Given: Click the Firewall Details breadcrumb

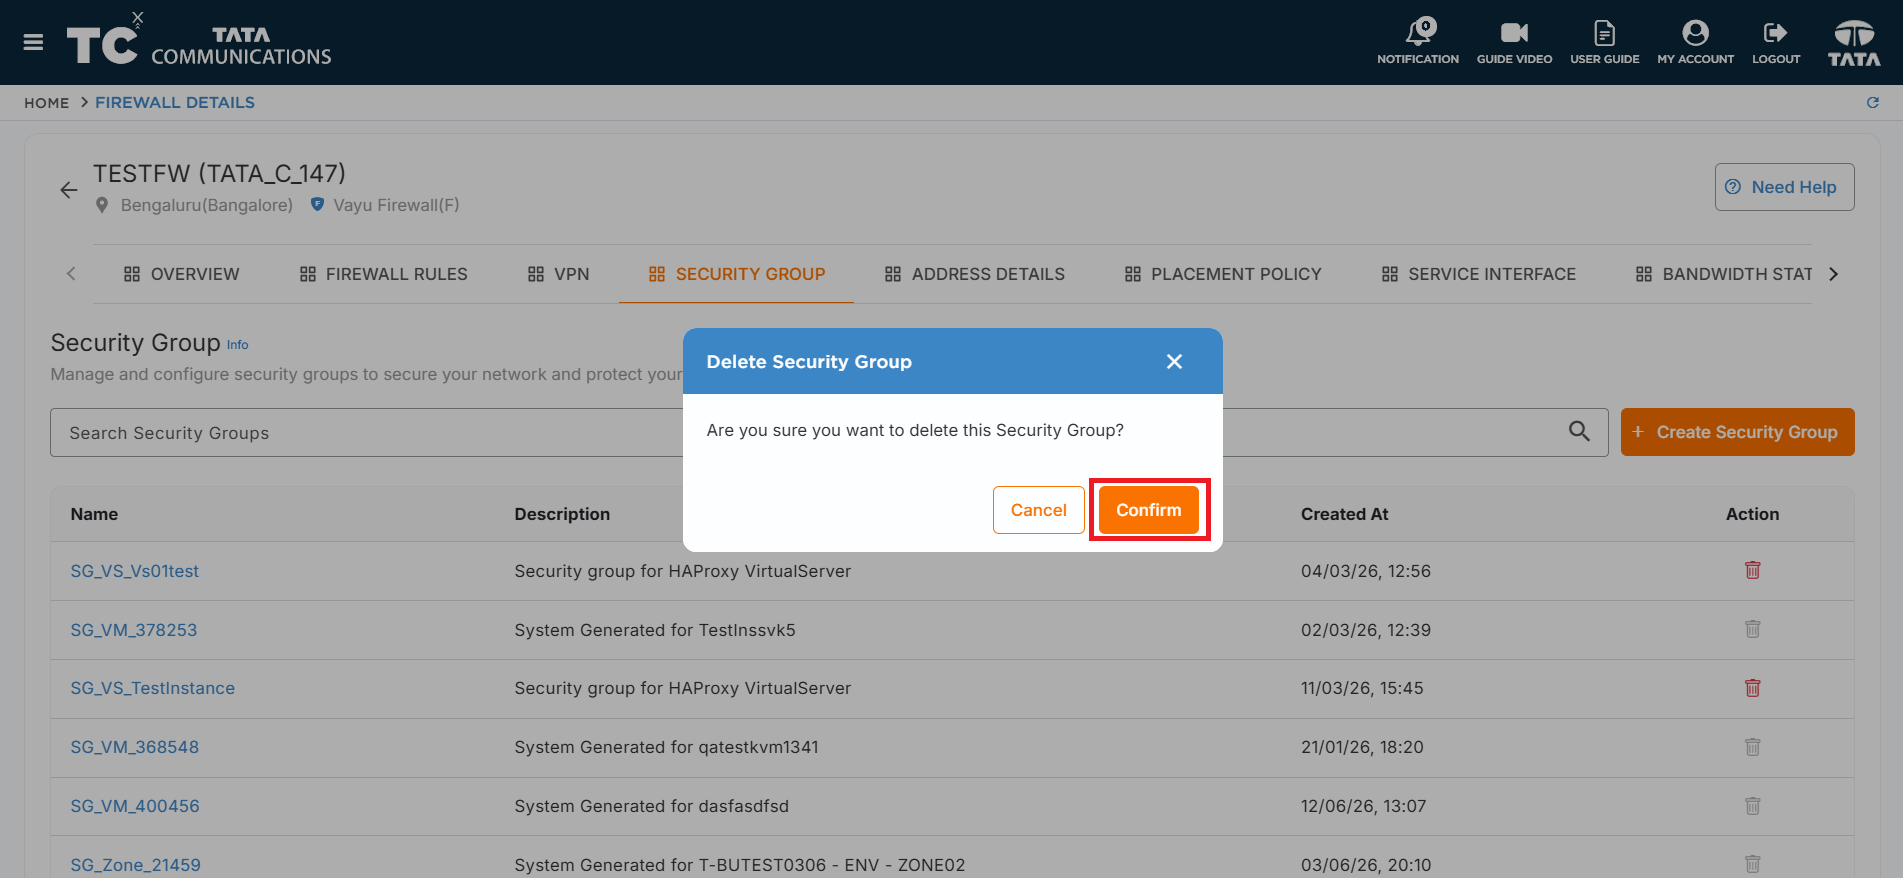Looking at the screenshot, I should click(x=175, y=103).
